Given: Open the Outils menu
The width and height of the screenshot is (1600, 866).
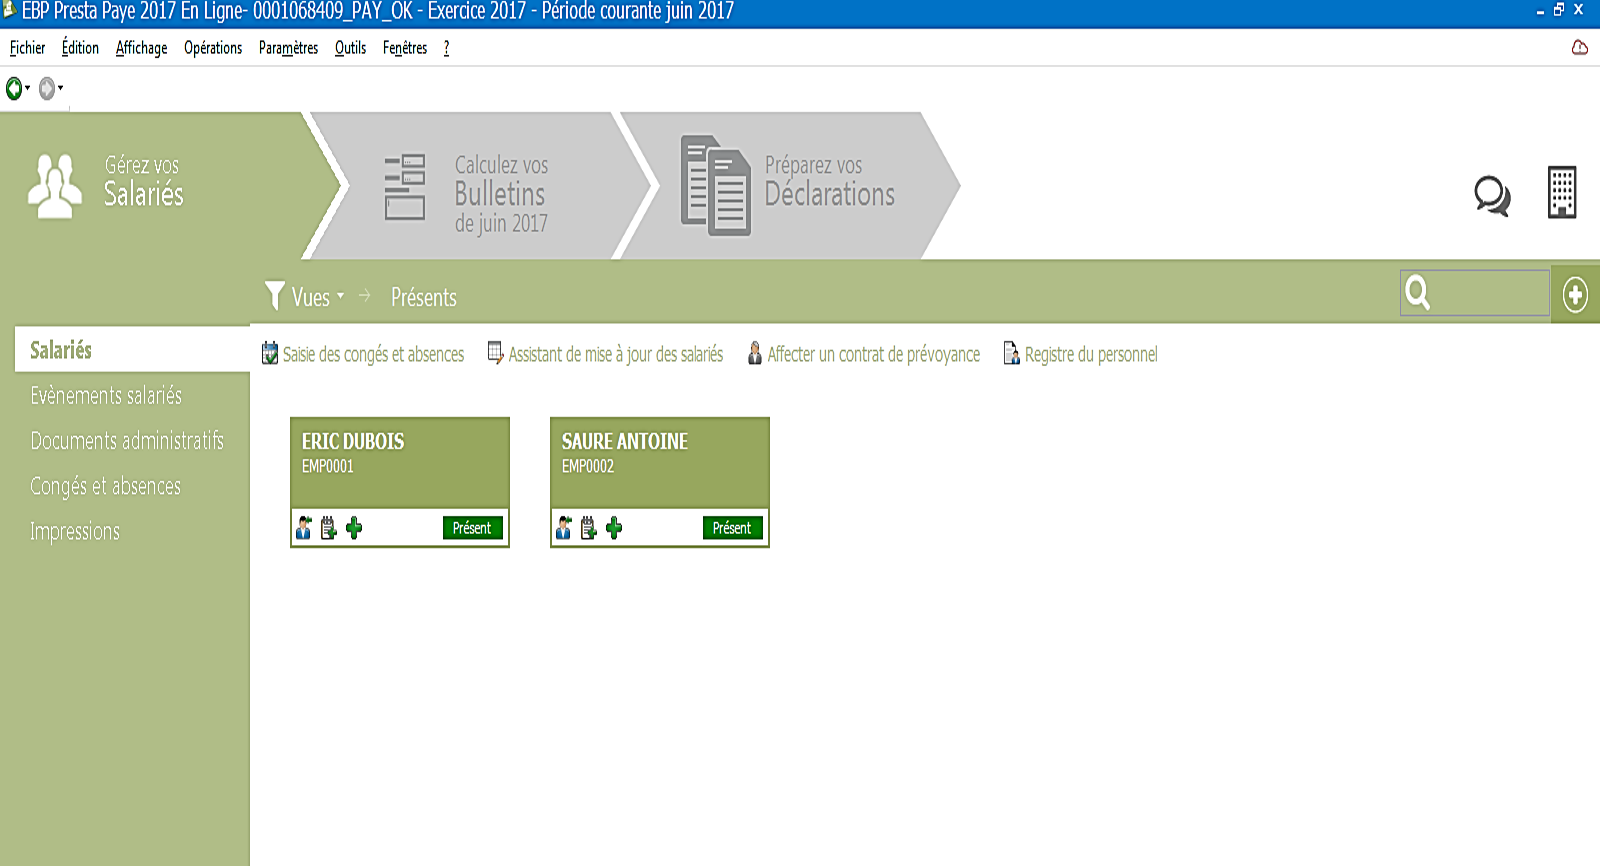Looking at the screenshot, I should [350, 48].
